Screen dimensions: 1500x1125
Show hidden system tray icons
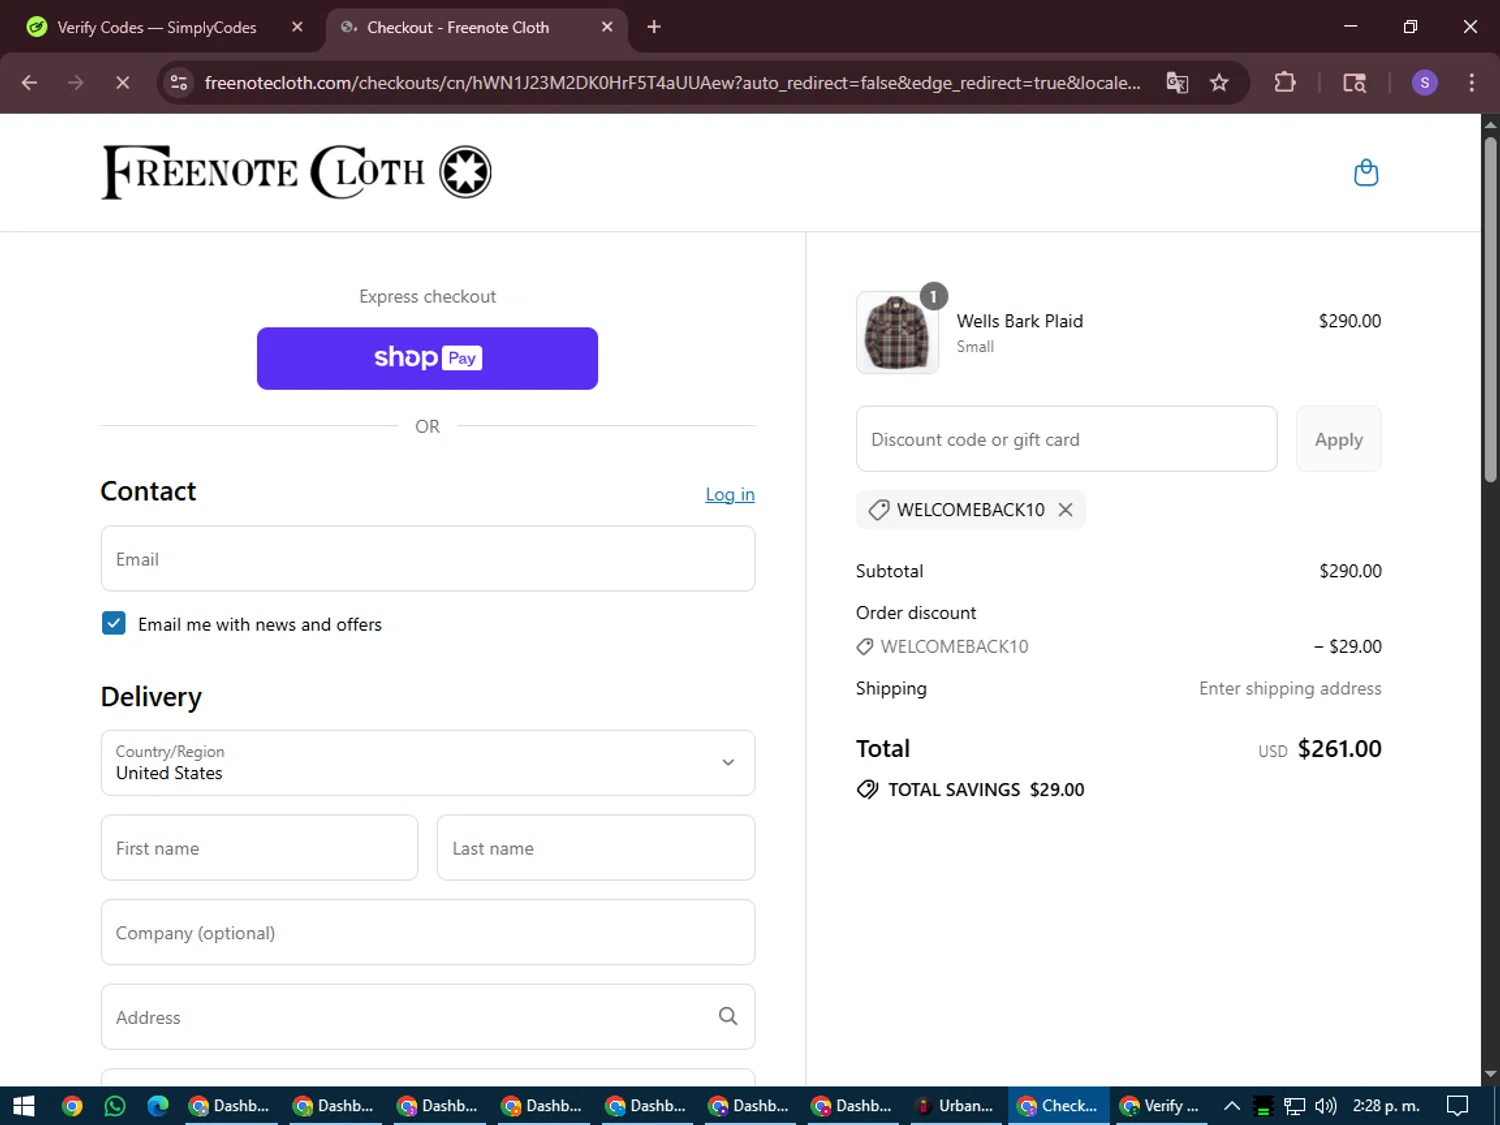(x=1232, y=1106)
